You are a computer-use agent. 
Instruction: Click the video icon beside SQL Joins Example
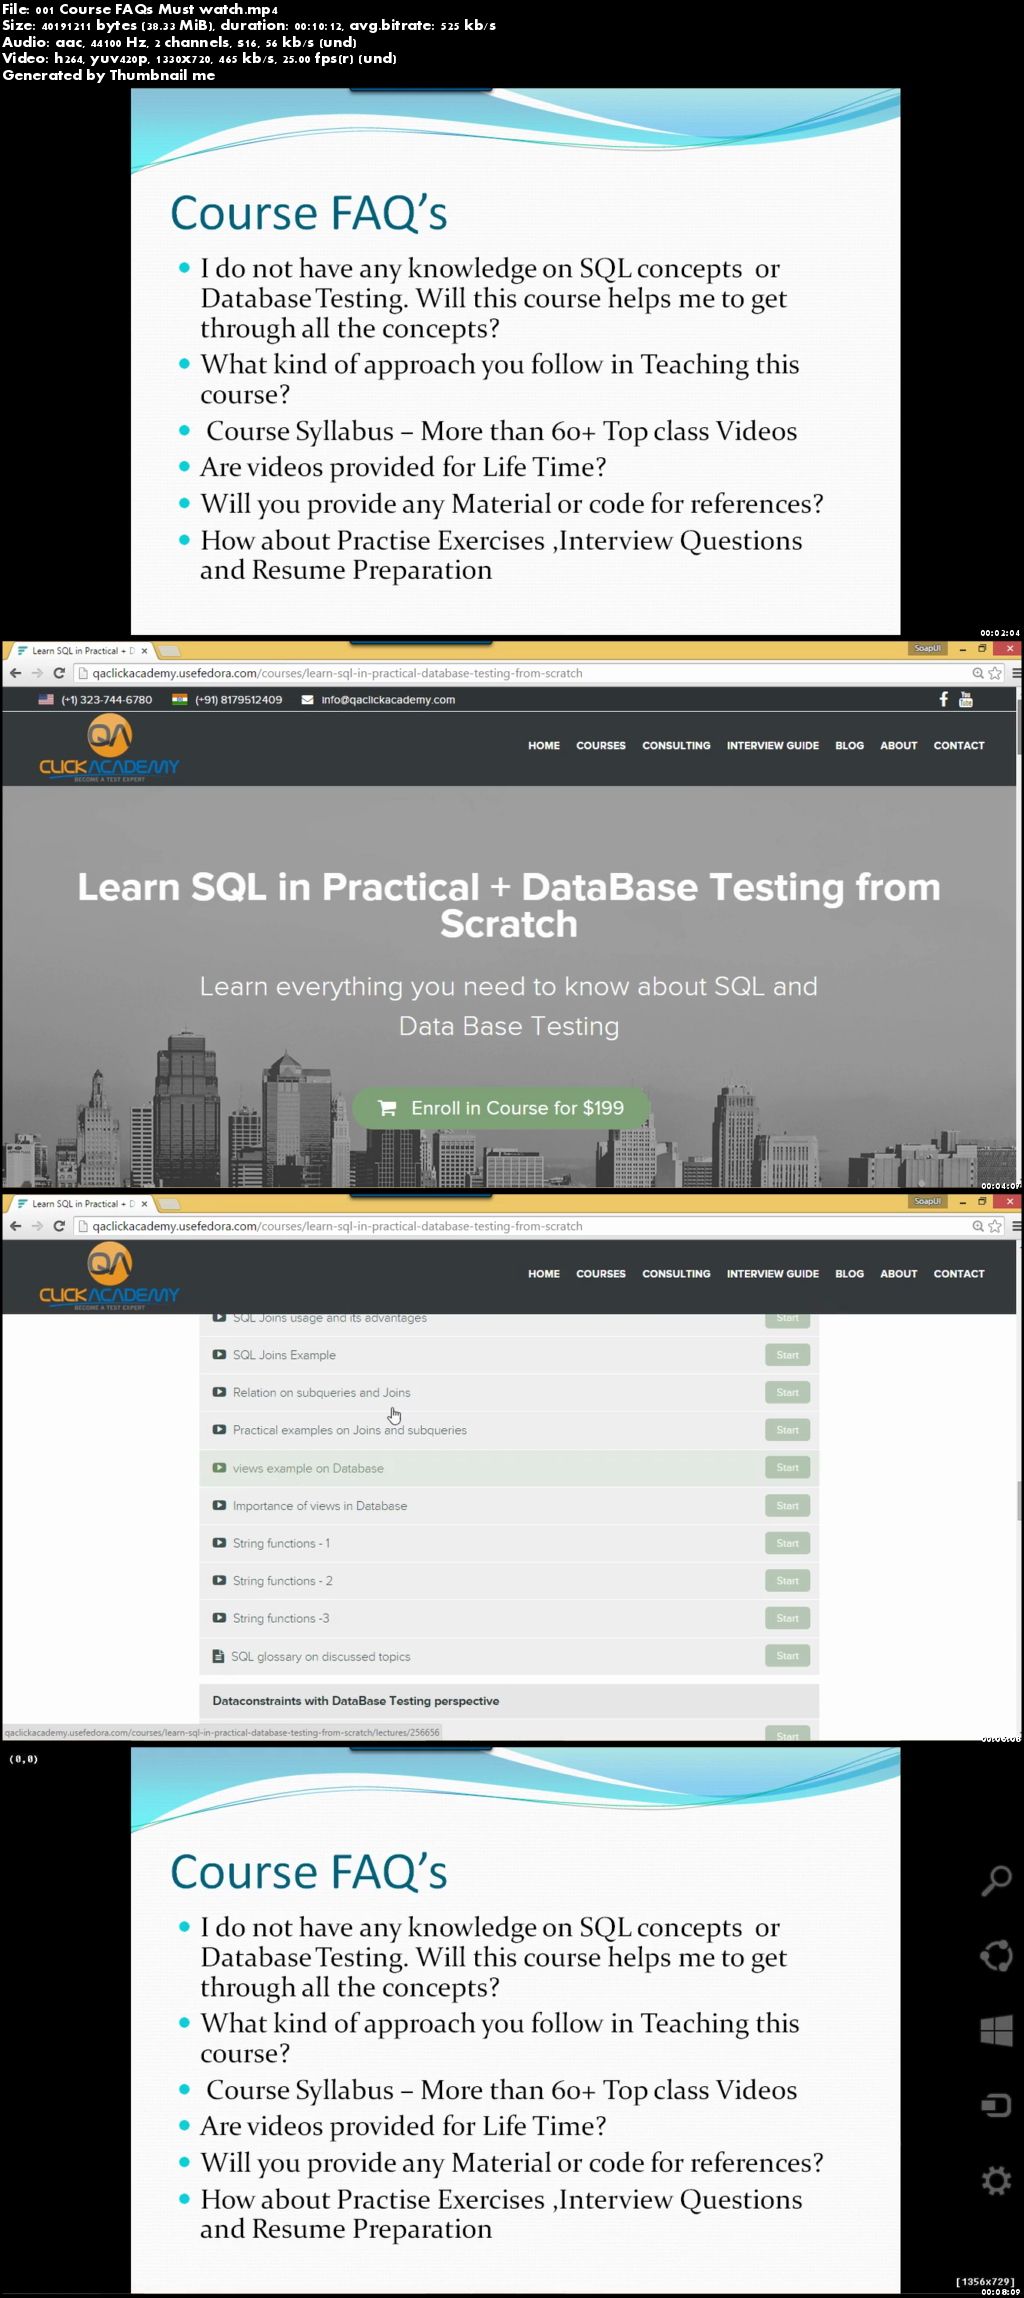219,1355
